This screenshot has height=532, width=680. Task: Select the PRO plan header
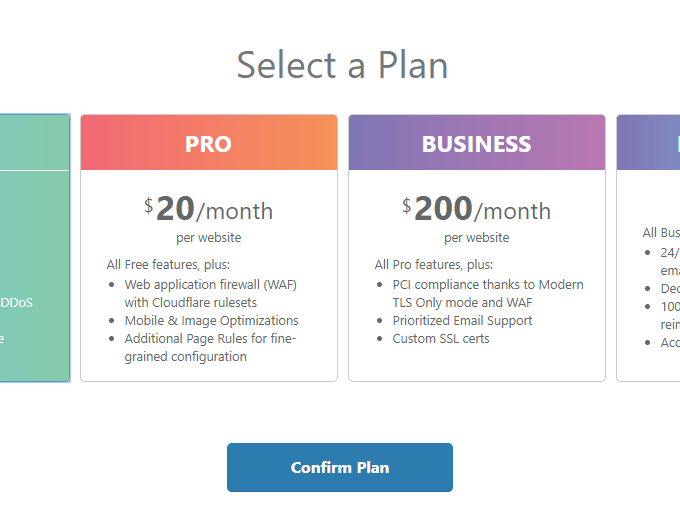pyautogui.click(x=208, y=143)
